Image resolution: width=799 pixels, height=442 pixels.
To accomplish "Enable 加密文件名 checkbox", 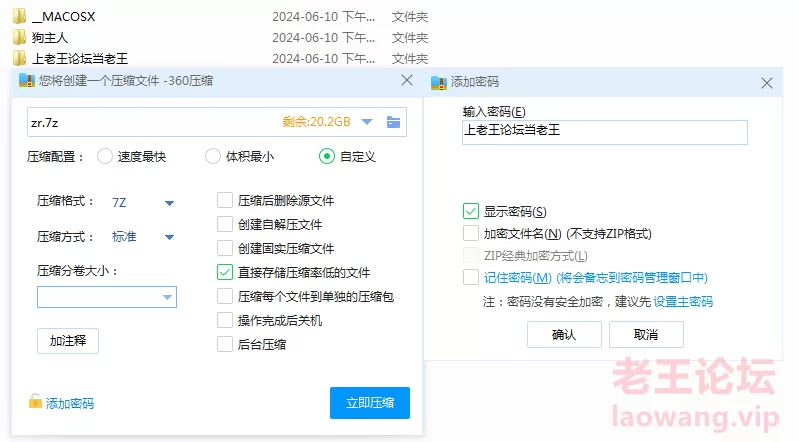I will pyautogui.click(x=471, y=233).
